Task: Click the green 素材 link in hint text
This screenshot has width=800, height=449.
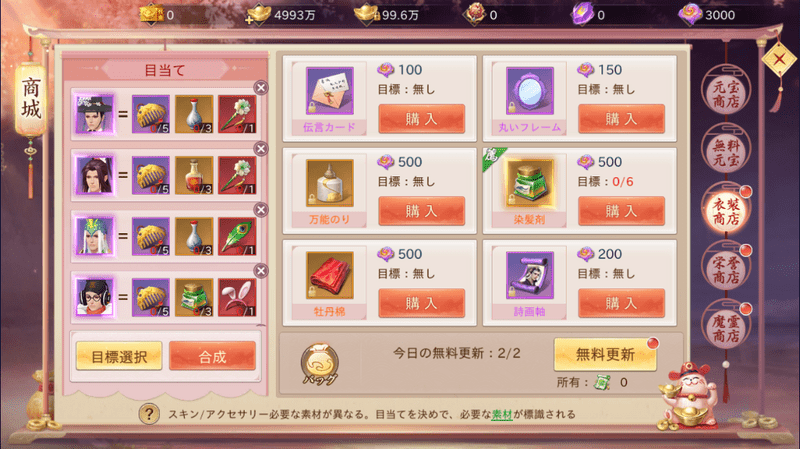Action: pyautogui.click(x=502, y=414)
